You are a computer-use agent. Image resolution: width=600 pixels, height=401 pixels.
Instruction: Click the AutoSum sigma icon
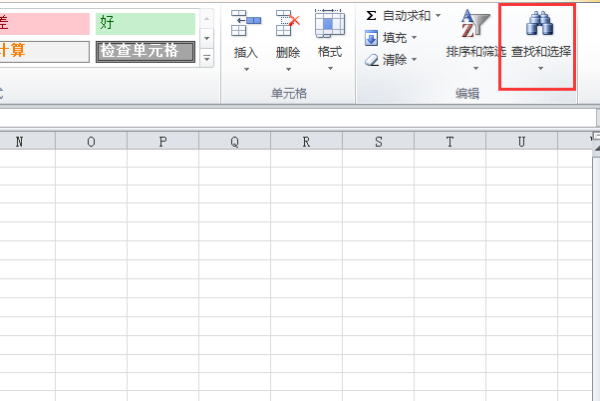[371, 16]
